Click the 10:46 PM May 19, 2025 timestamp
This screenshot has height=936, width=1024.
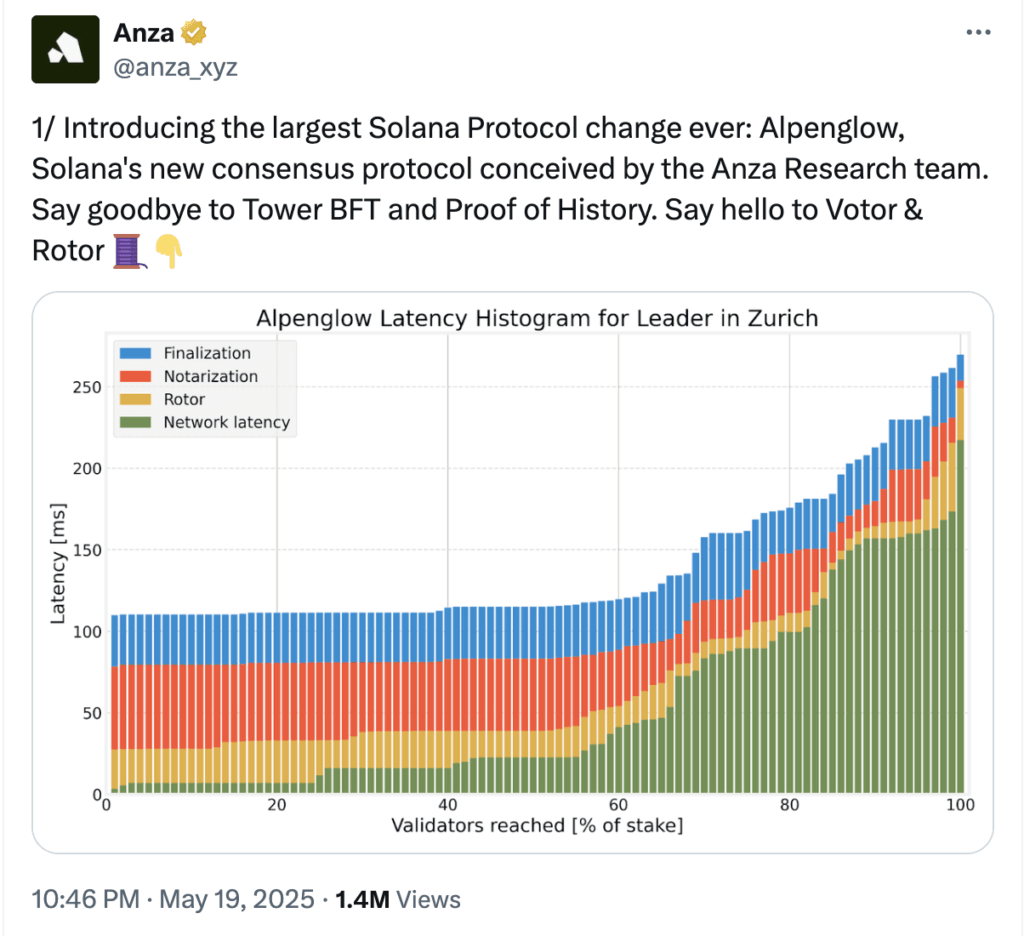click(172, 899)
